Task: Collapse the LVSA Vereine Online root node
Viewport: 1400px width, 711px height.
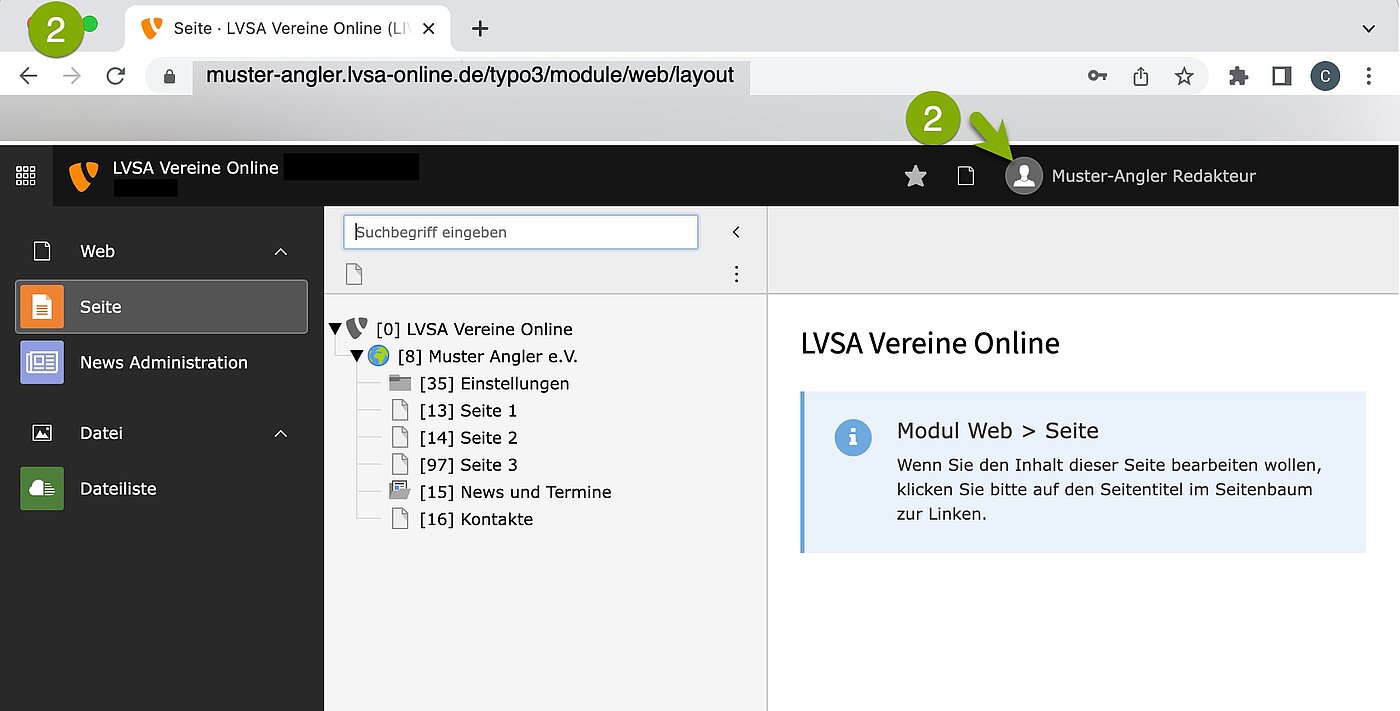Action: [x=336, y=329]
